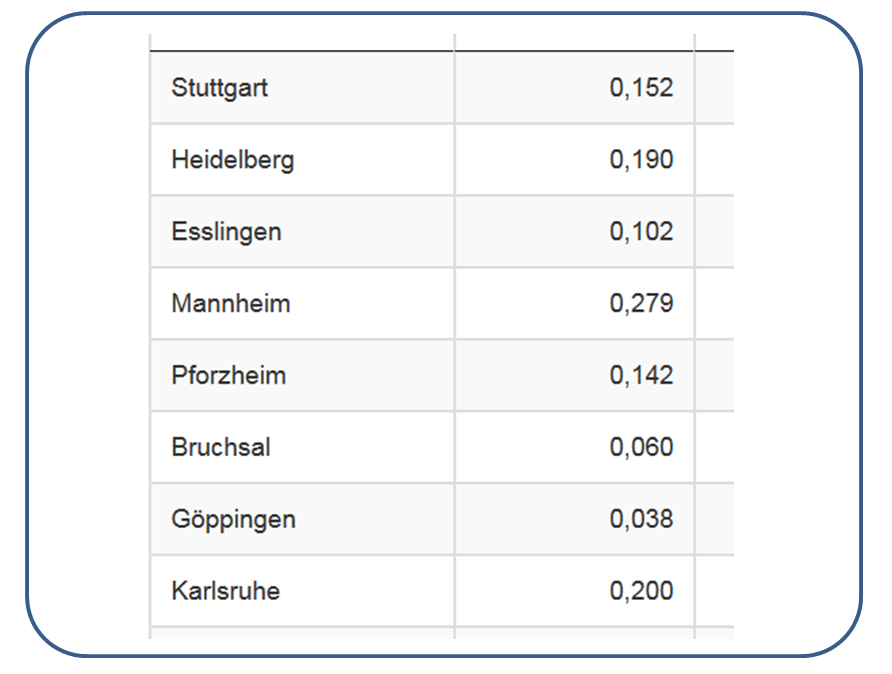The width and height of the screenshot is (892, 674).
Task: Click the Mannheim row name
Action: [x=303, y=304]
